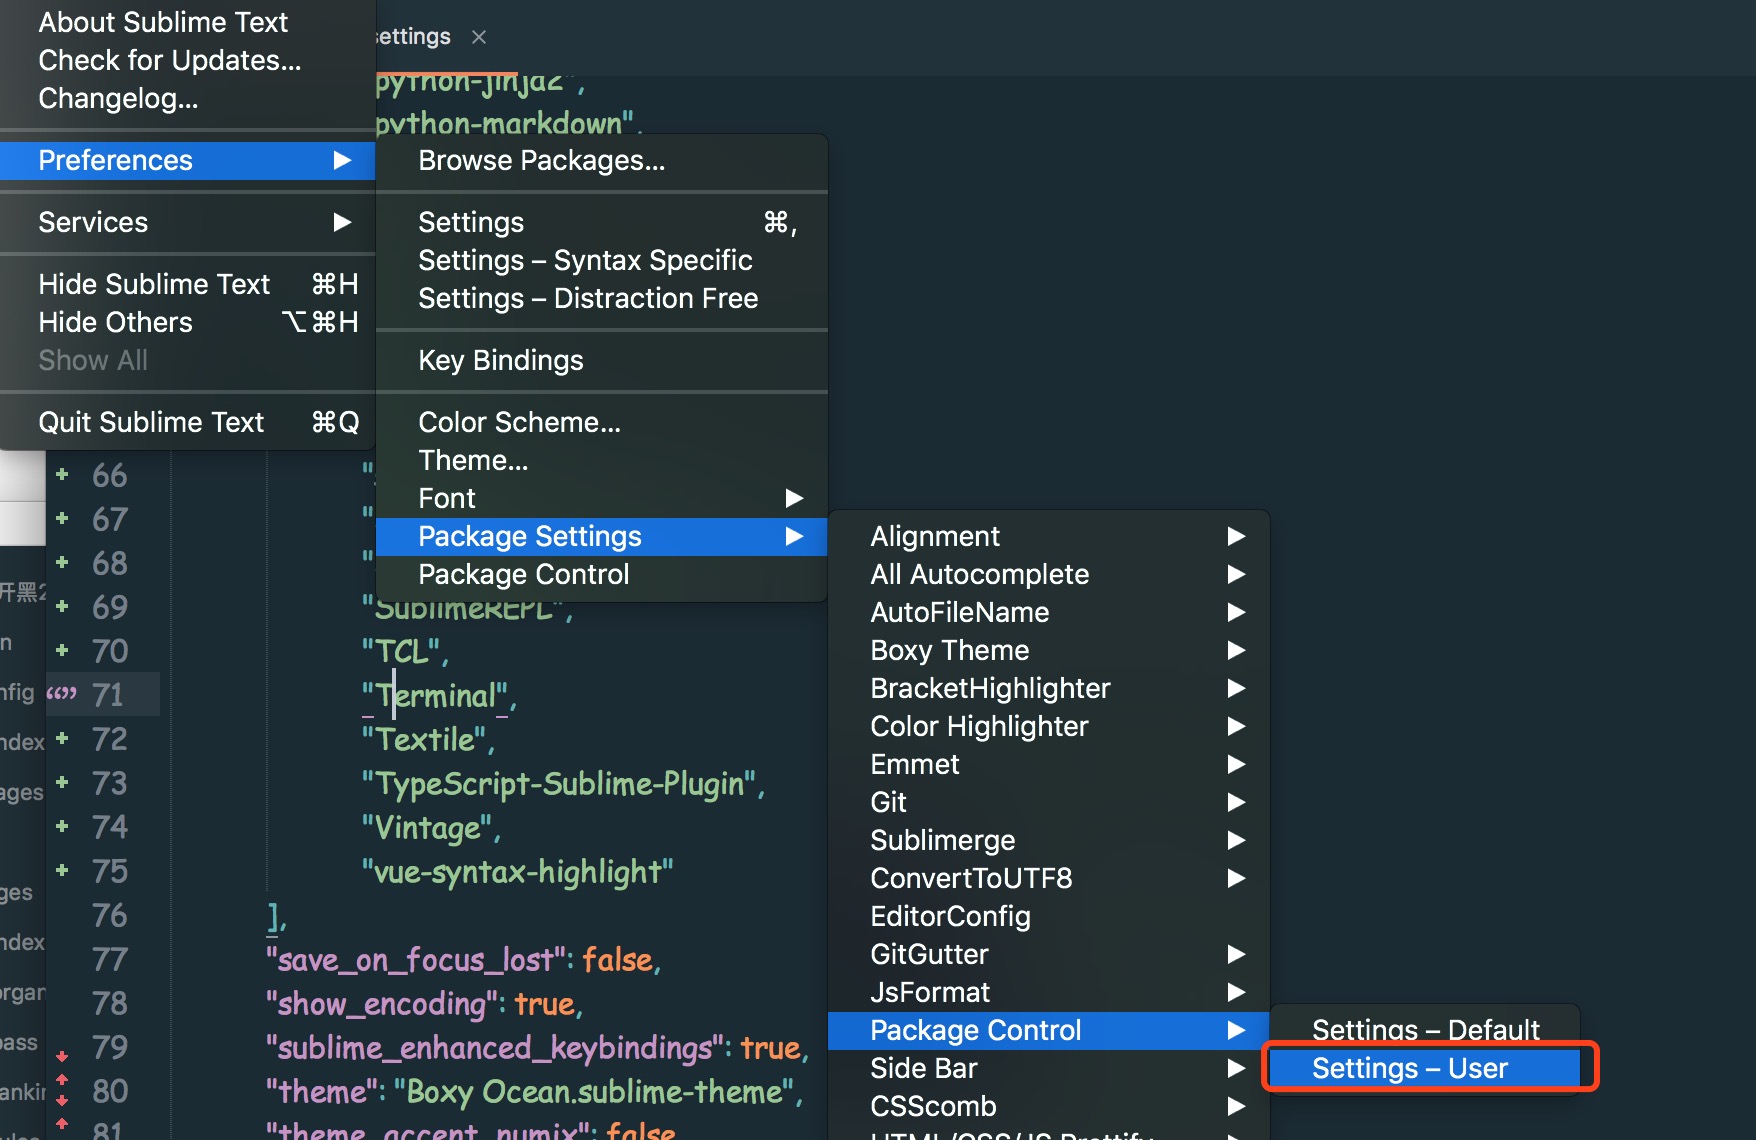Click the quote marker icon on line 71

pos(62,693)
